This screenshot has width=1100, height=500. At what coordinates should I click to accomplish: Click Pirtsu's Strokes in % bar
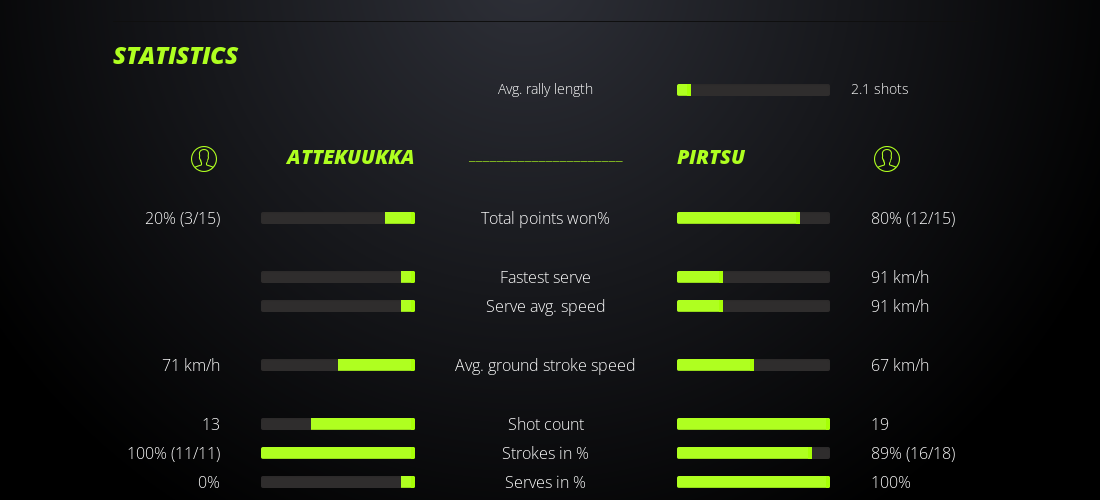coord(753,453)
